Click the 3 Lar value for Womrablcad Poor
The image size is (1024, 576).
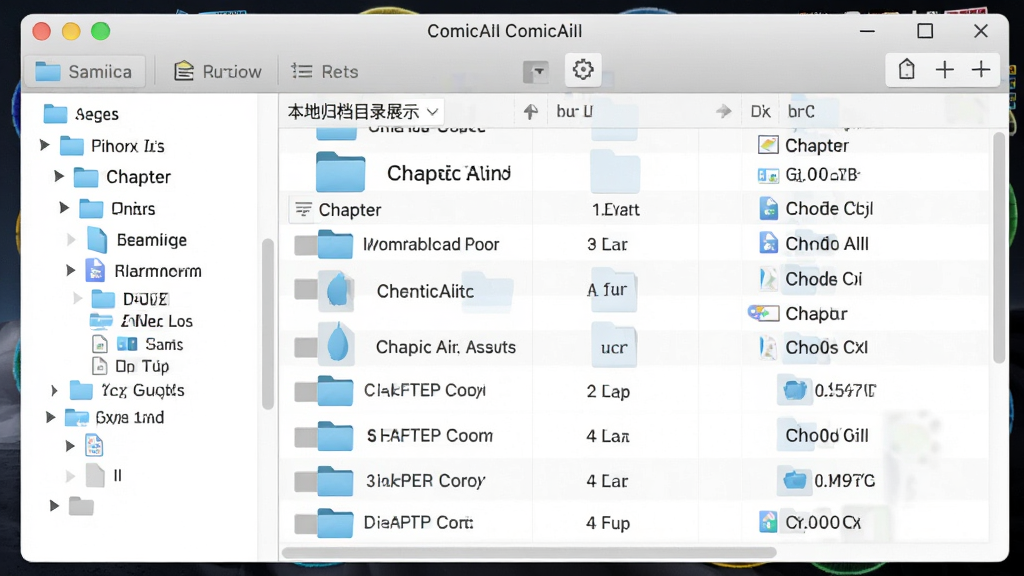tap(607, 245)
